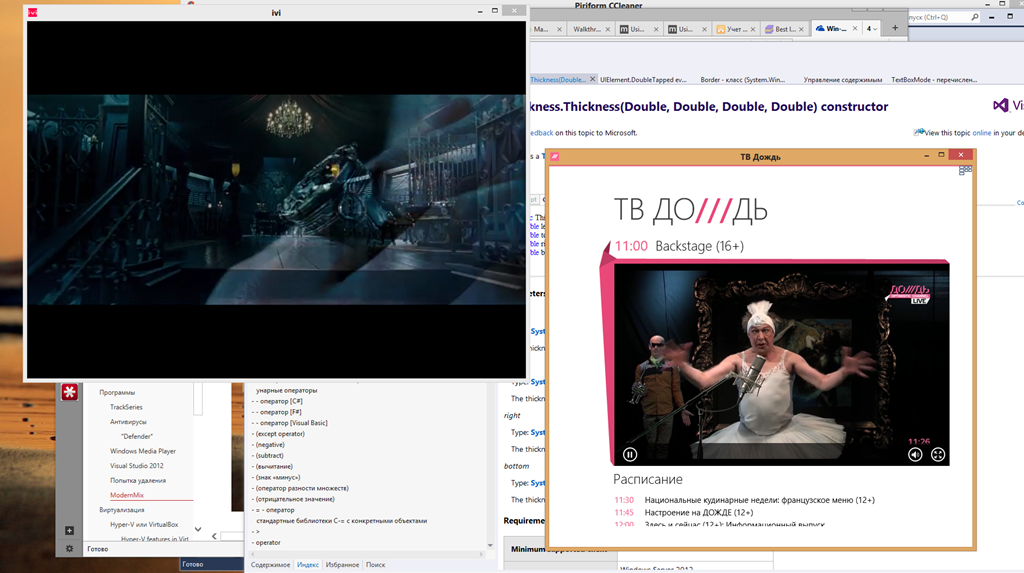Click the TV Дождь logo heading

(x=690, y=210)
